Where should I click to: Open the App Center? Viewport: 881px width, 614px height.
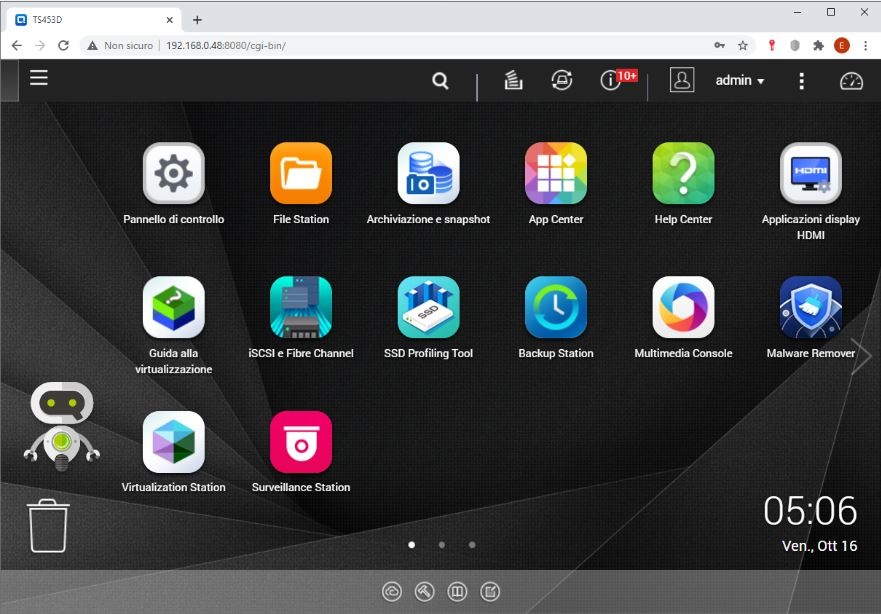point(556,174)
